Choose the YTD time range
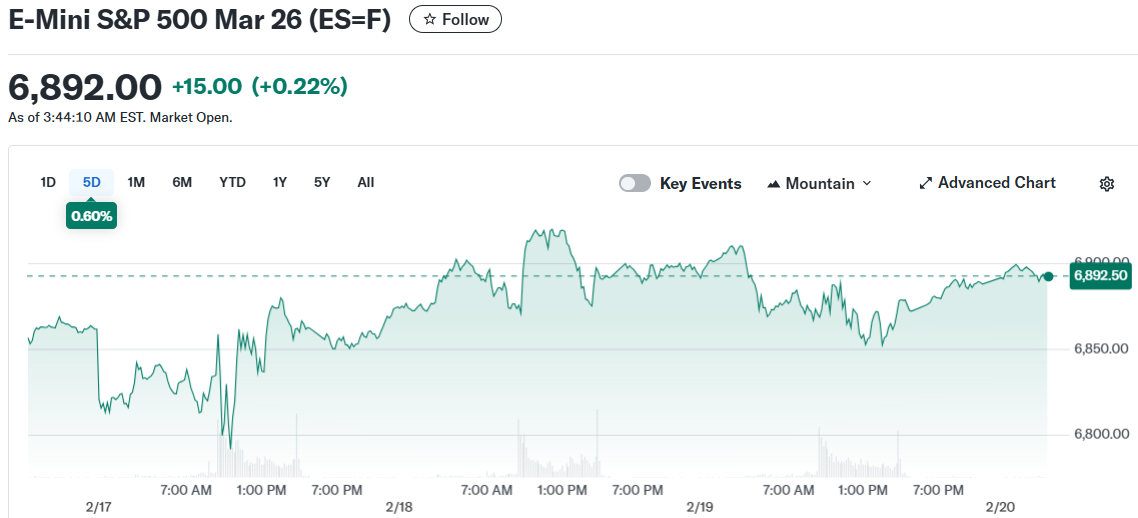 232,183
